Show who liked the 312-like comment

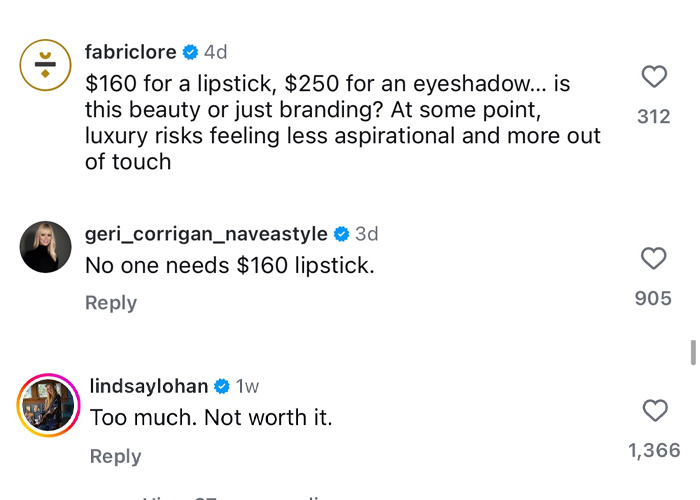click(654, 117)
